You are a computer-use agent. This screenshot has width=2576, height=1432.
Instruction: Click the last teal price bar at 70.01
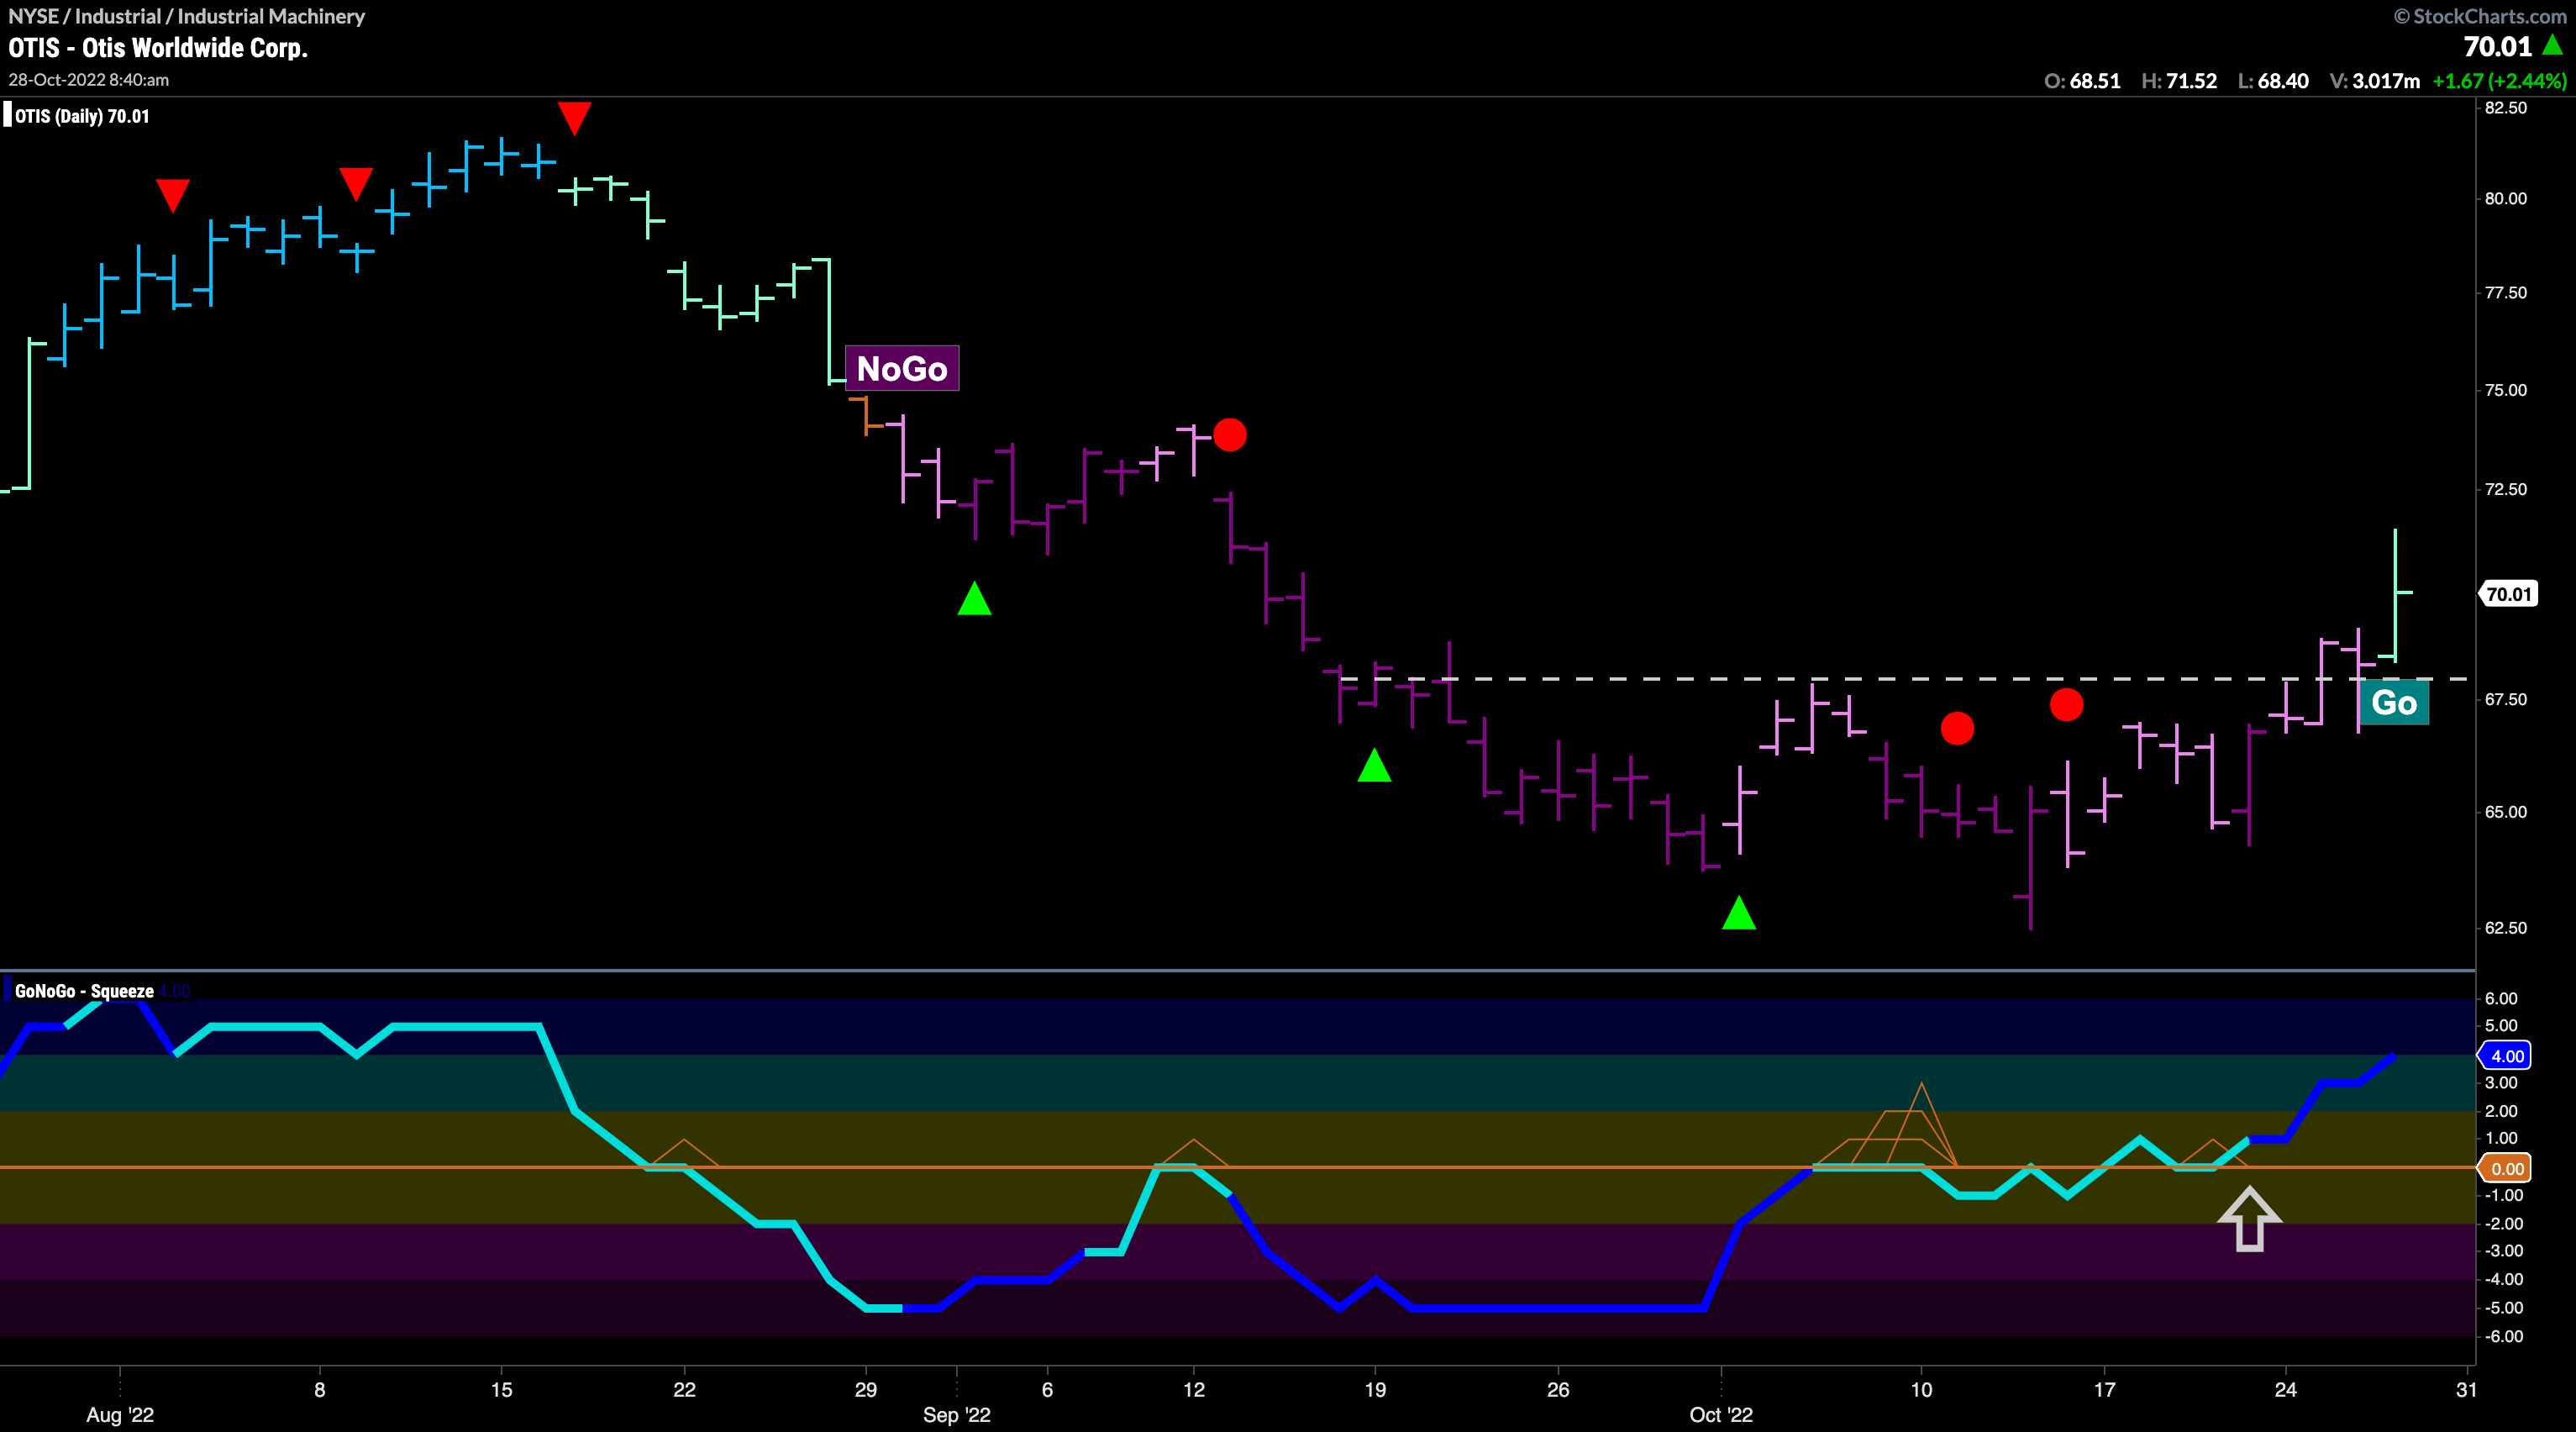2397,595
